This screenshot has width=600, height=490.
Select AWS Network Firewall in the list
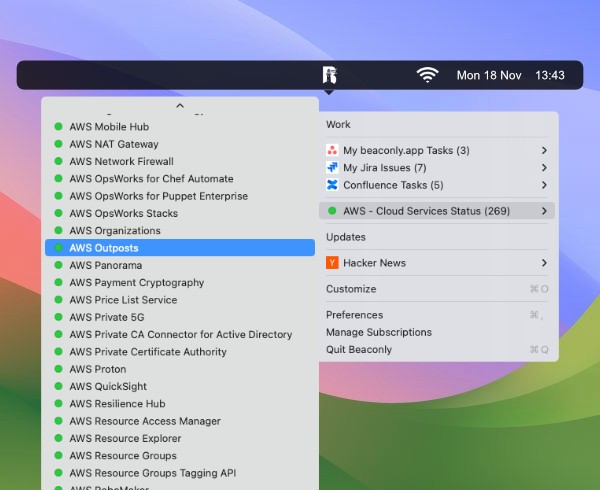(121, 161)
